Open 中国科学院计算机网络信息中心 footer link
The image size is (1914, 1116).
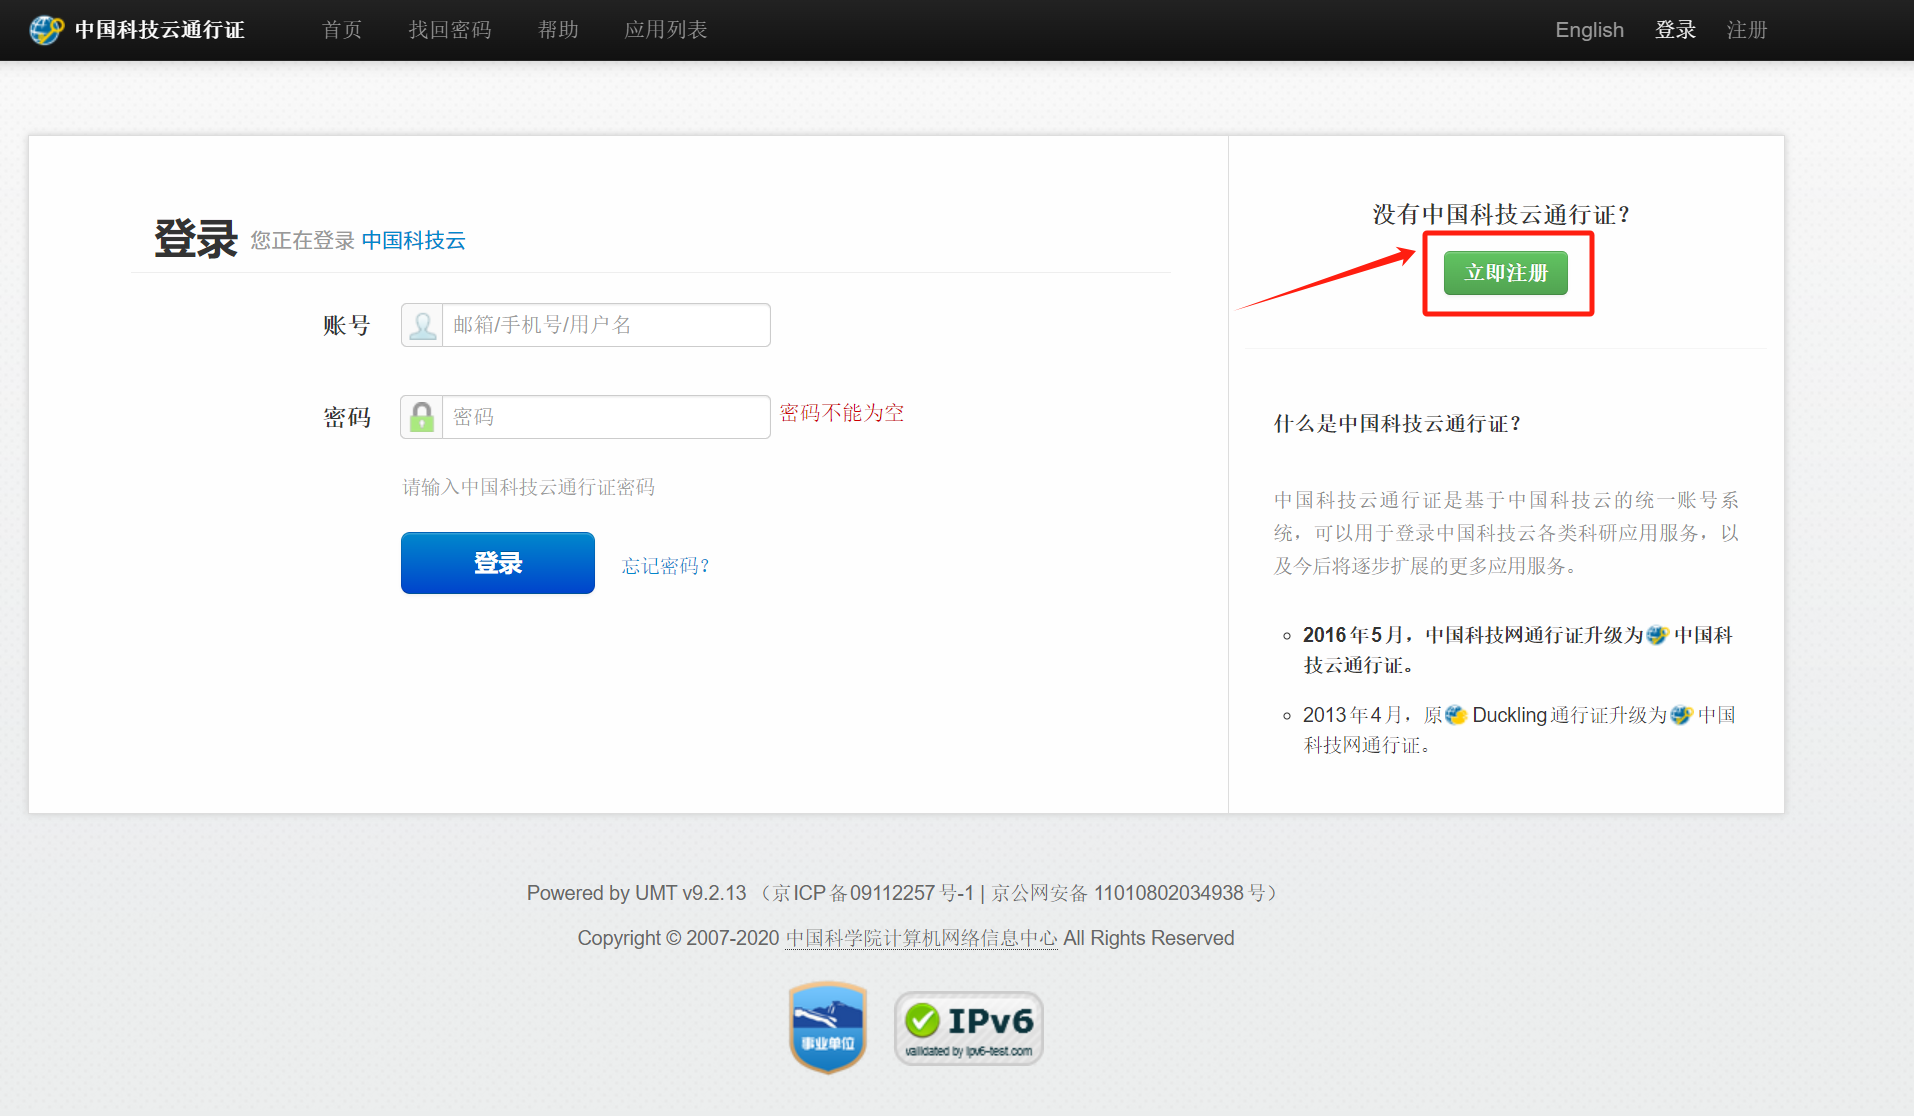tap(921, 938)
